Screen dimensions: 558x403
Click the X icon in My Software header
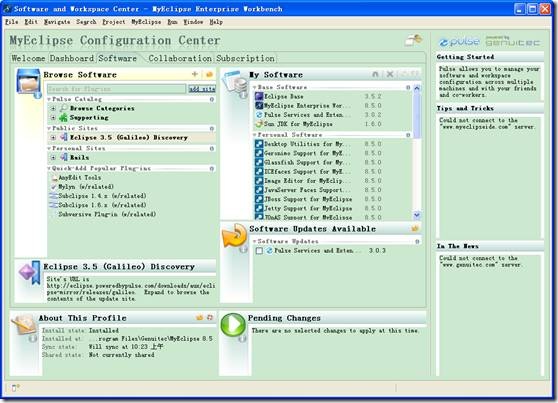click(x=390, y=74)
